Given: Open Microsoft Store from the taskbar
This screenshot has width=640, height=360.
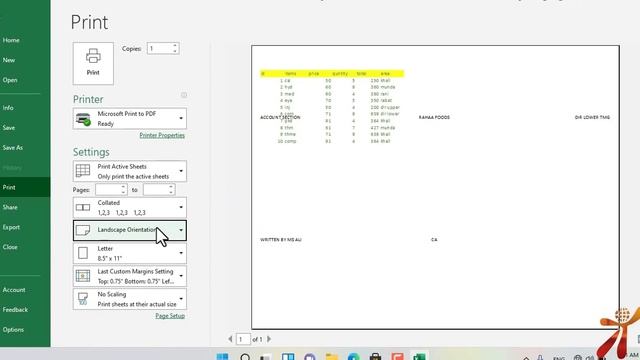Looking at the screenshot, I should [x=376, y=357].
